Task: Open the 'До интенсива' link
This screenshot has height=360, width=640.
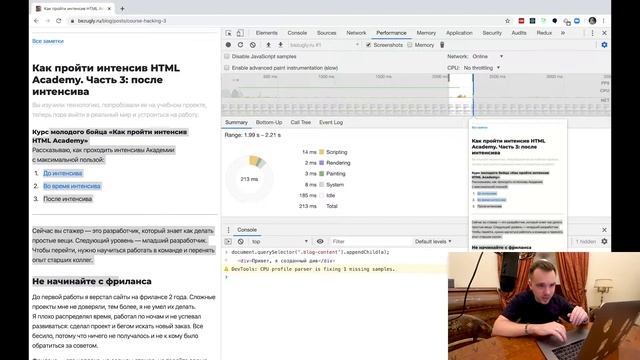Action: click(62, 173)
